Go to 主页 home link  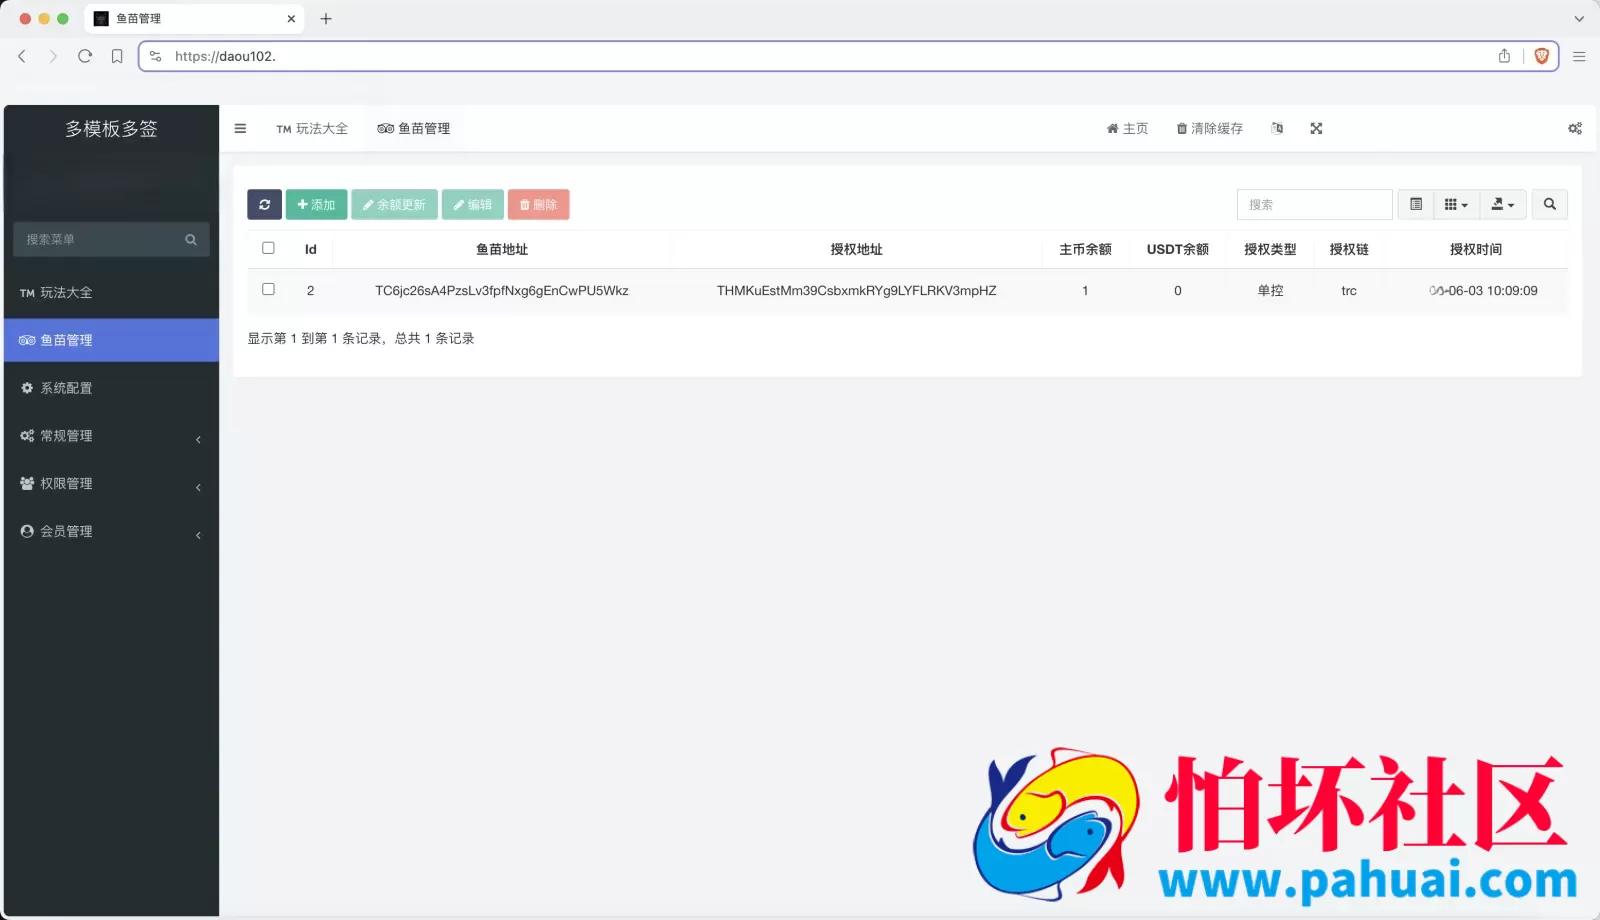[x=1127, y=128]
